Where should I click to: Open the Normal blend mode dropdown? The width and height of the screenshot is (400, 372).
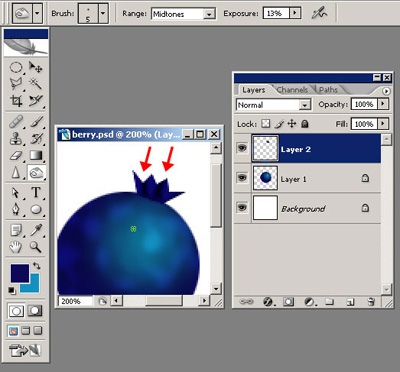(x=304, y=105)
